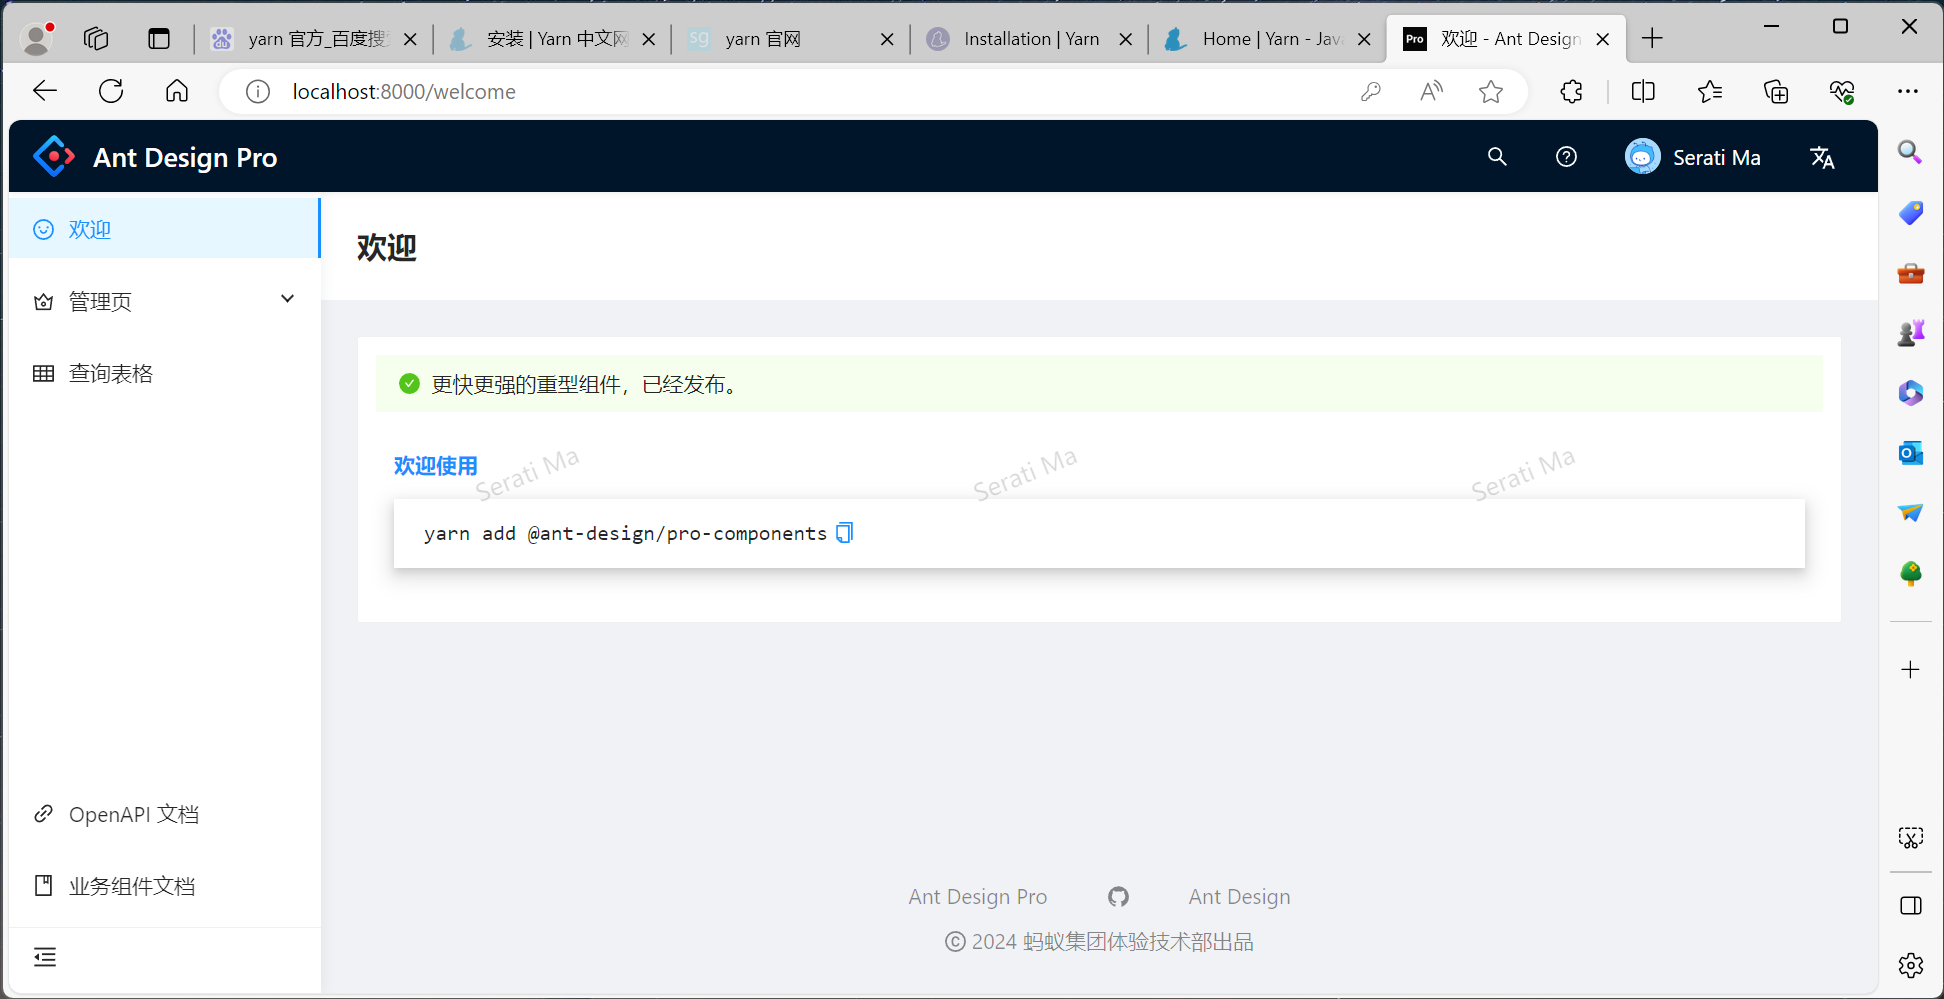Open Edge sidebar Tools briefcase
1944x999 pixels.
[x=1910, y=273]
